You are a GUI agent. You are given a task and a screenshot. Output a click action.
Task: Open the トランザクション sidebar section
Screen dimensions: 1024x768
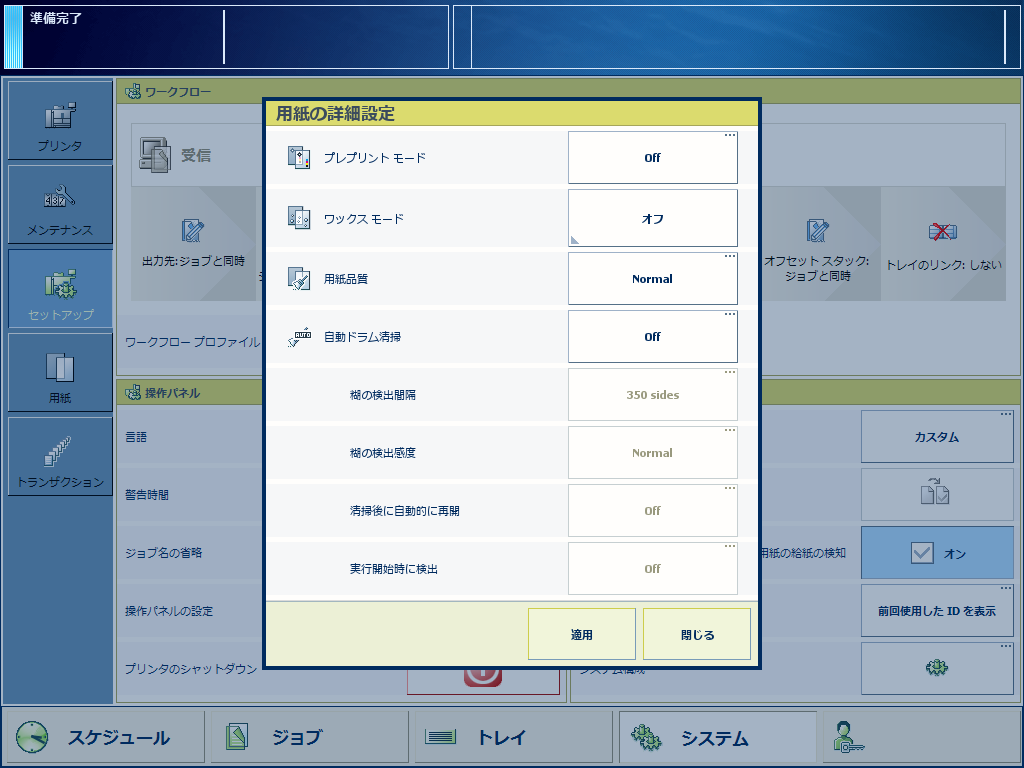click(60, 457)
